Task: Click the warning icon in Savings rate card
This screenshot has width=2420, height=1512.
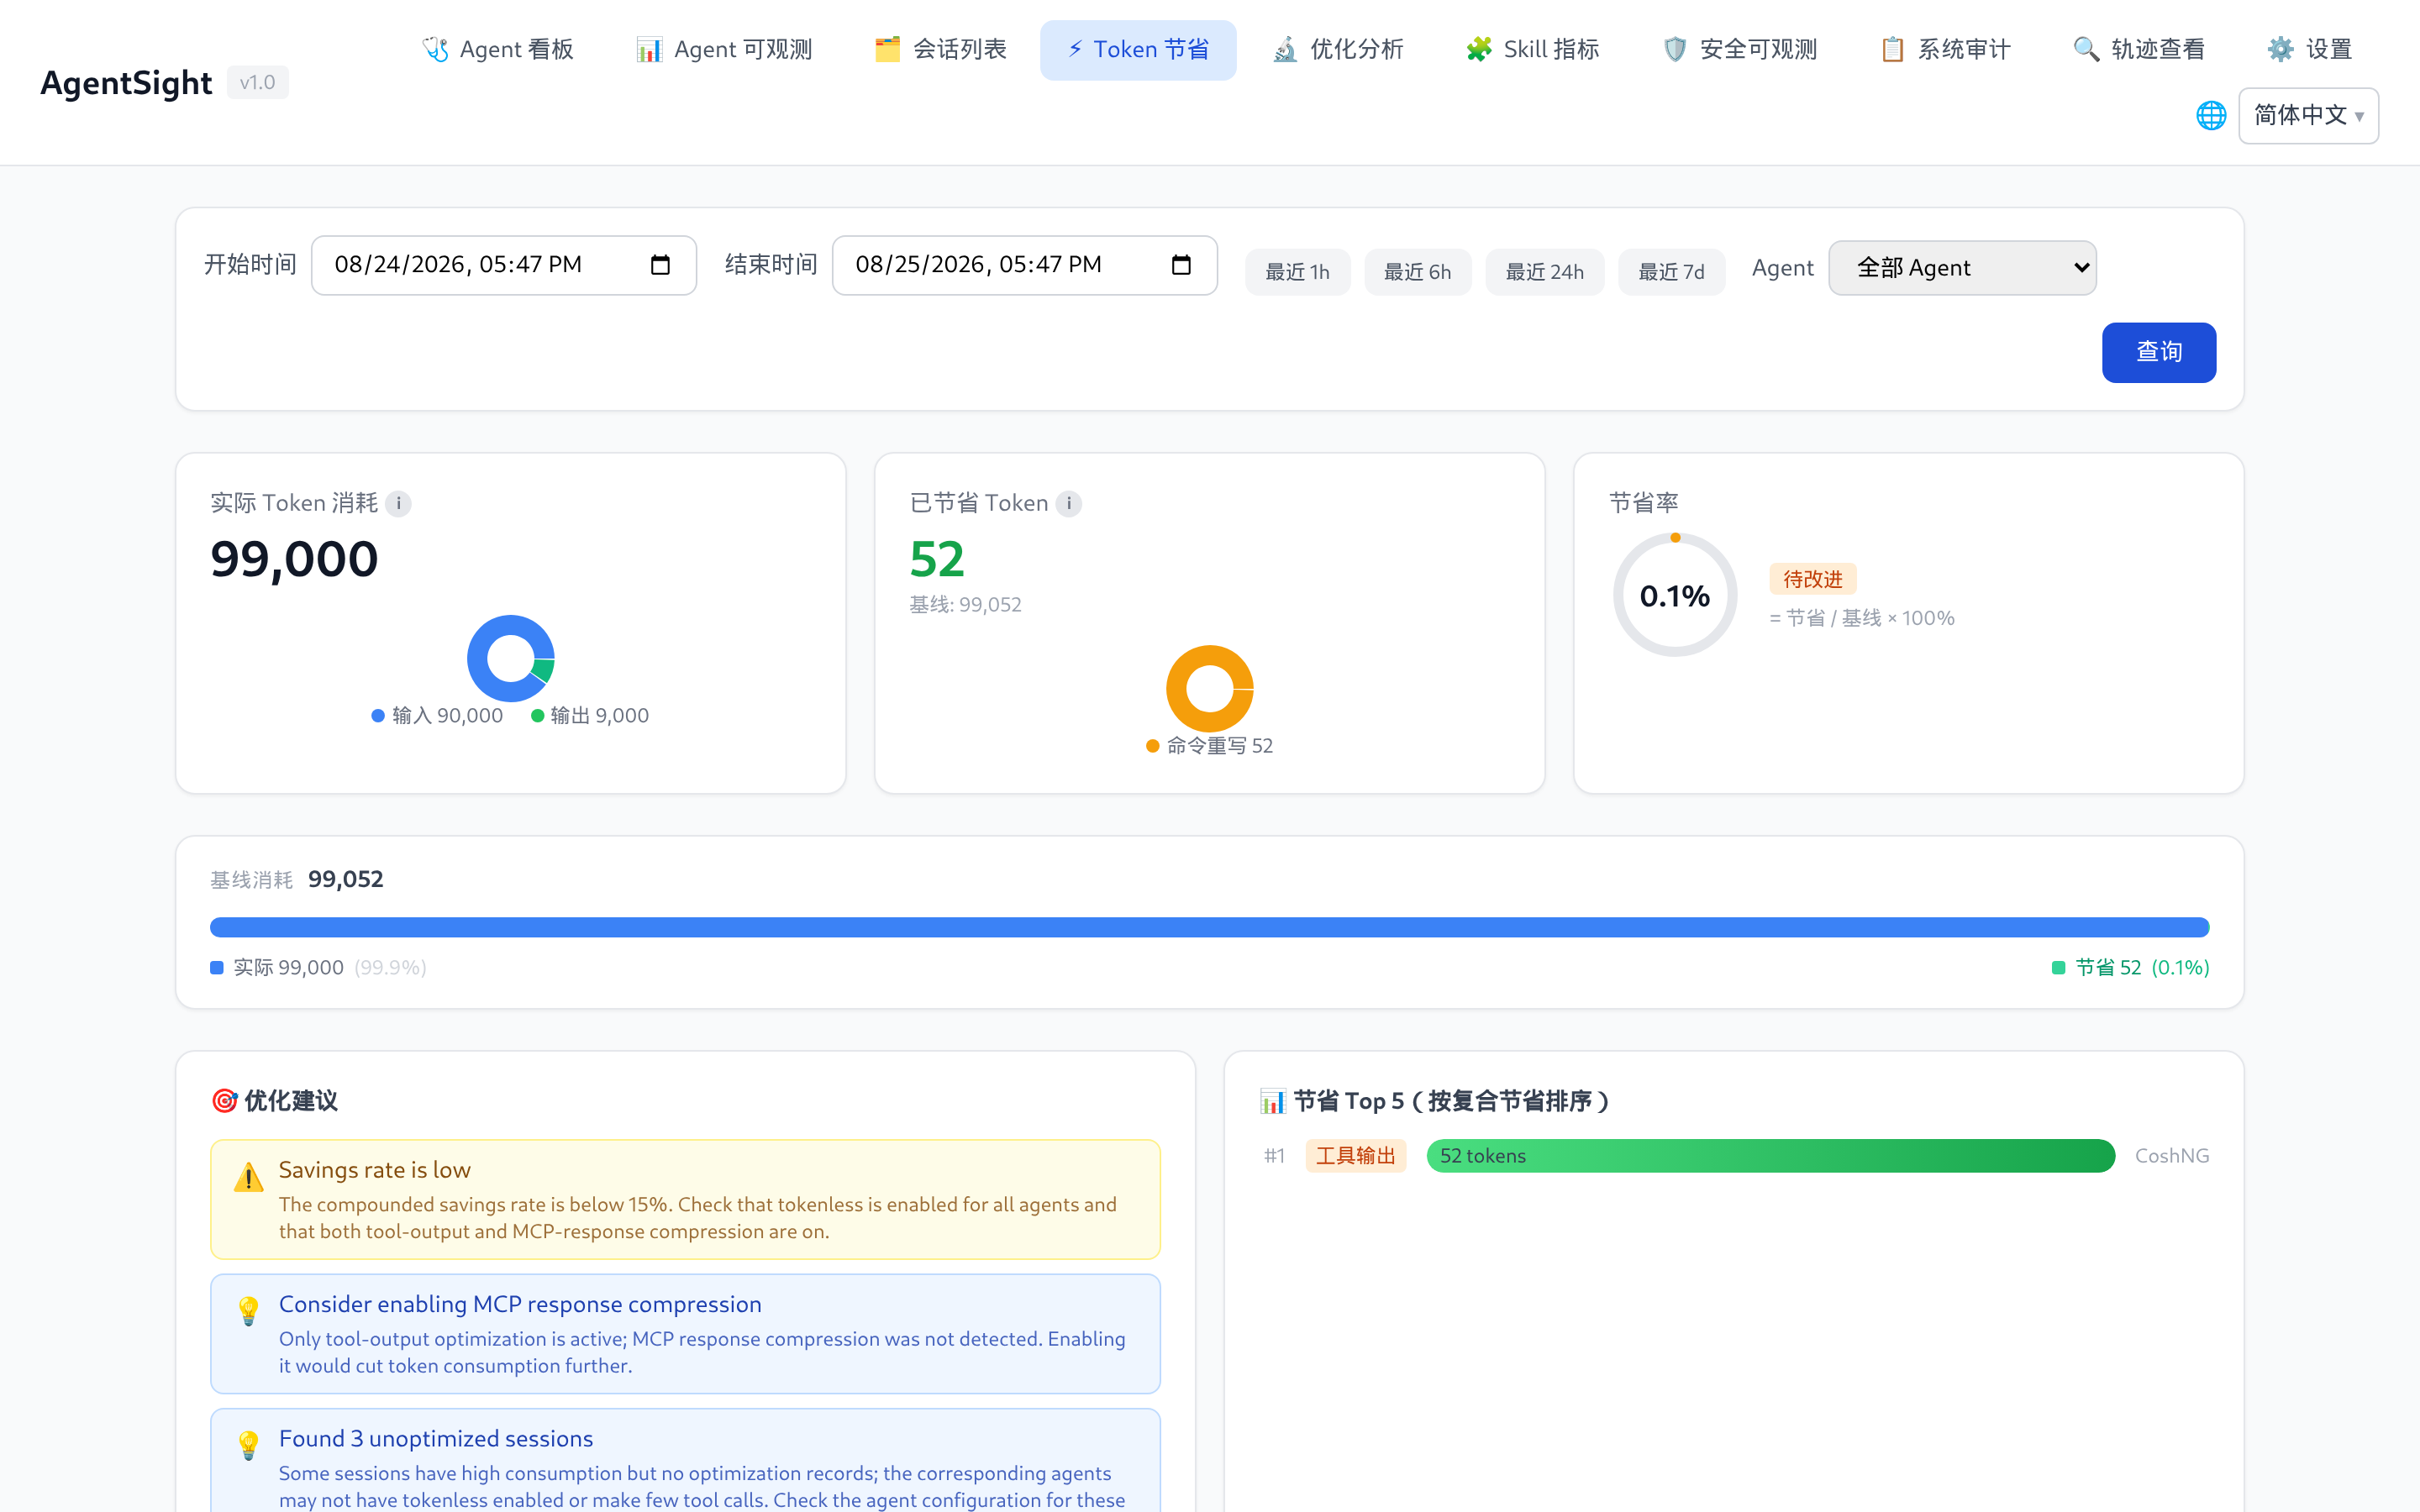Action: 248,1178
